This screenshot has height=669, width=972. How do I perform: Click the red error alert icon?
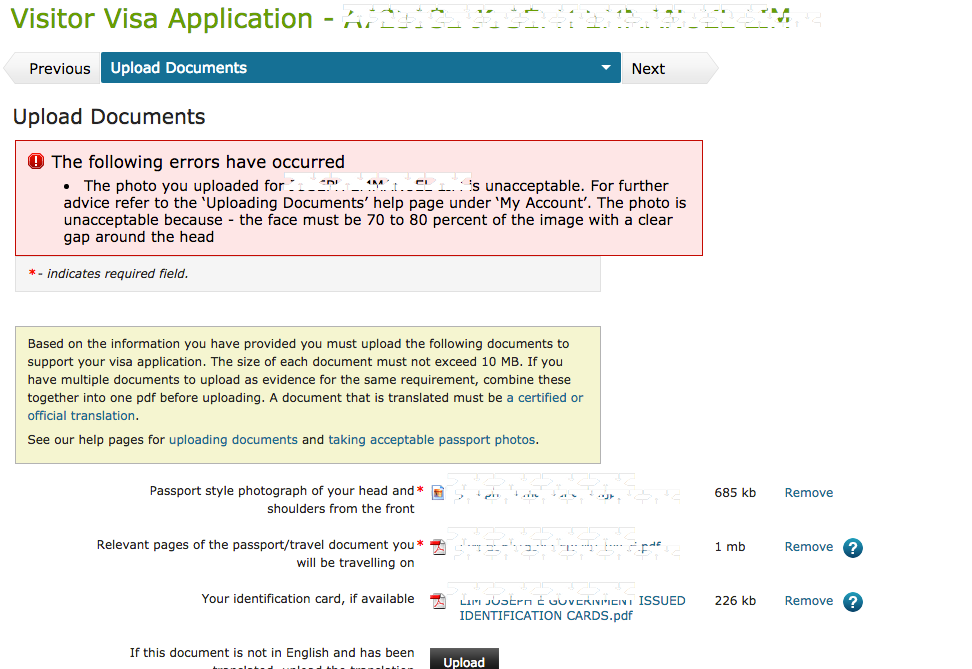pos(36,161)
